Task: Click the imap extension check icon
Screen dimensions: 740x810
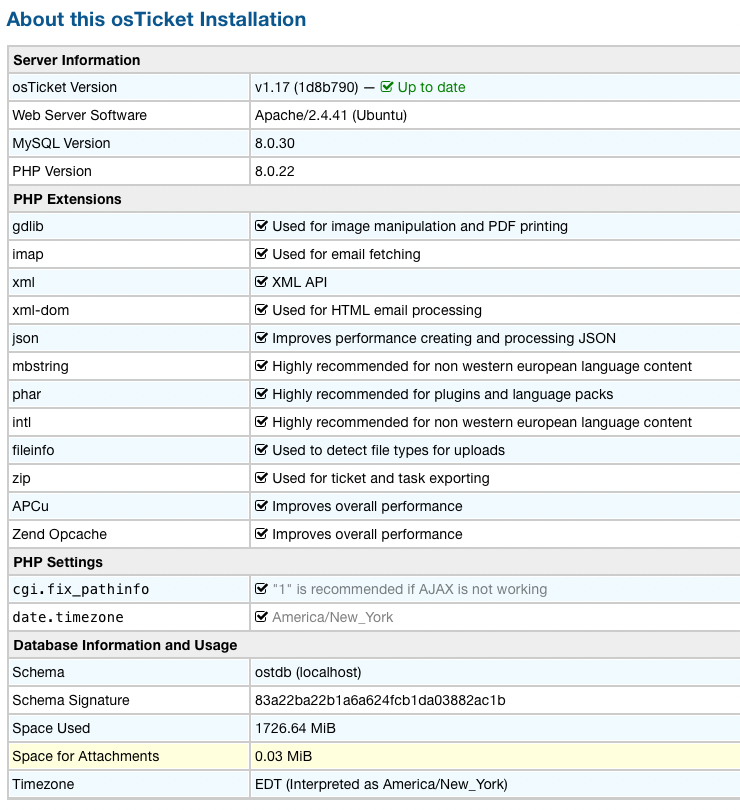Action: tap(262, 254)
